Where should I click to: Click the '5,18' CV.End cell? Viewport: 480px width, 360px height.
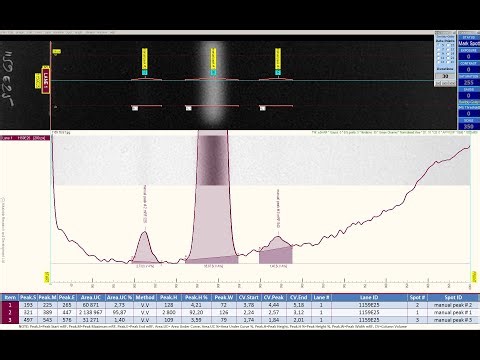click(299, 305)
